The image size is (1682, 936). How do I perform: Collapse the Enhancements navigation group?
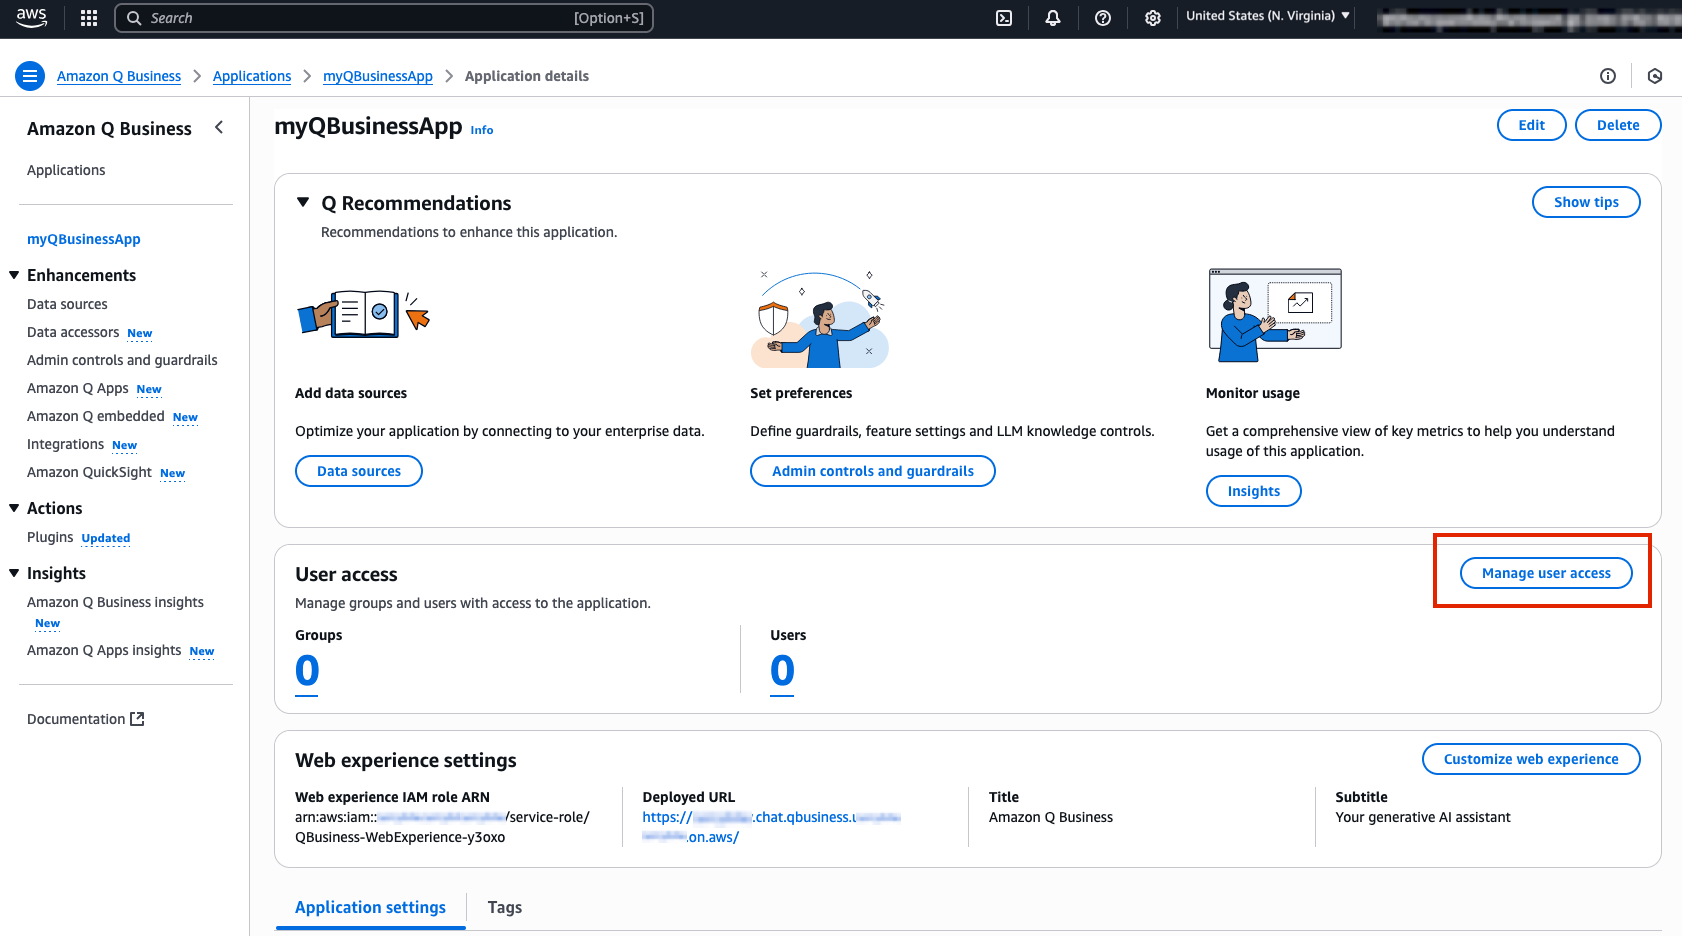[x=14, y=275]
